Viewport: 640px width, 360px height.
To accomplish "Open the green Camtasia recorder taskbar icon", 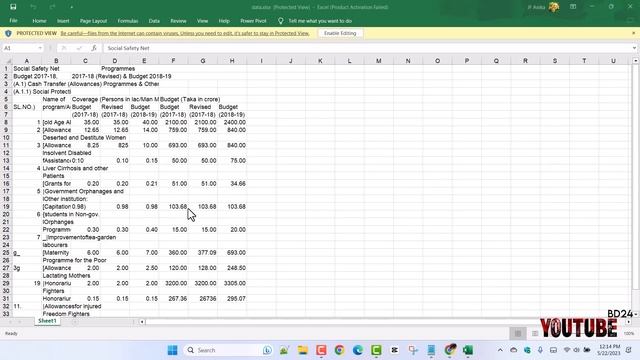I will click(x=376, y=350).
